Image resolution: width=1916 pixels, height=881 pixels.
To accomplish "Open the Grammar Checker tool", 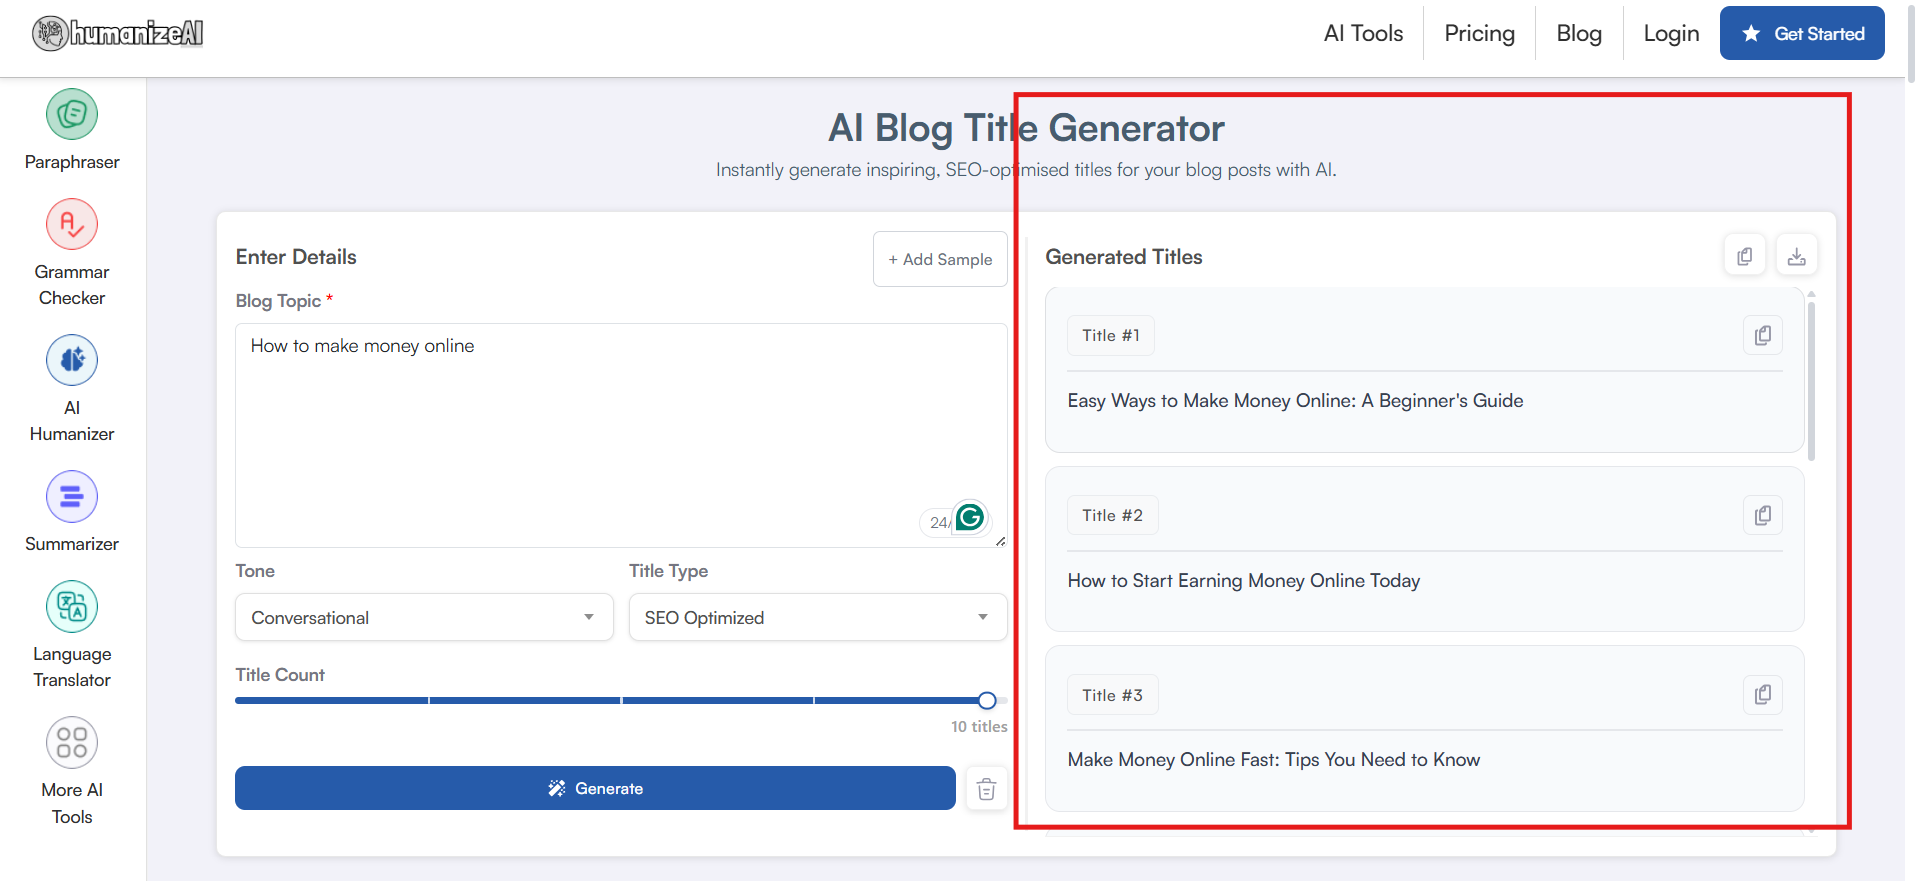I will [x=72, y=225].
